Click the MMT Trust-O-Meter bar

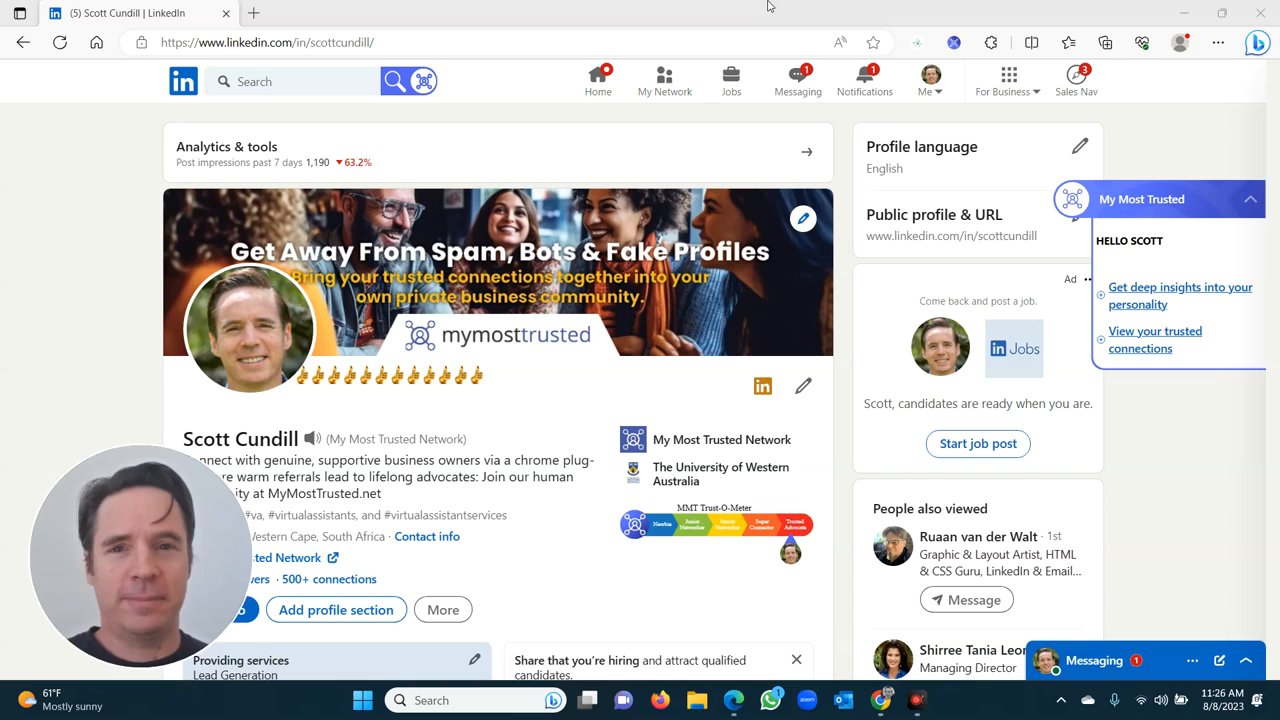pyautogui.click(x=716, y=524)
